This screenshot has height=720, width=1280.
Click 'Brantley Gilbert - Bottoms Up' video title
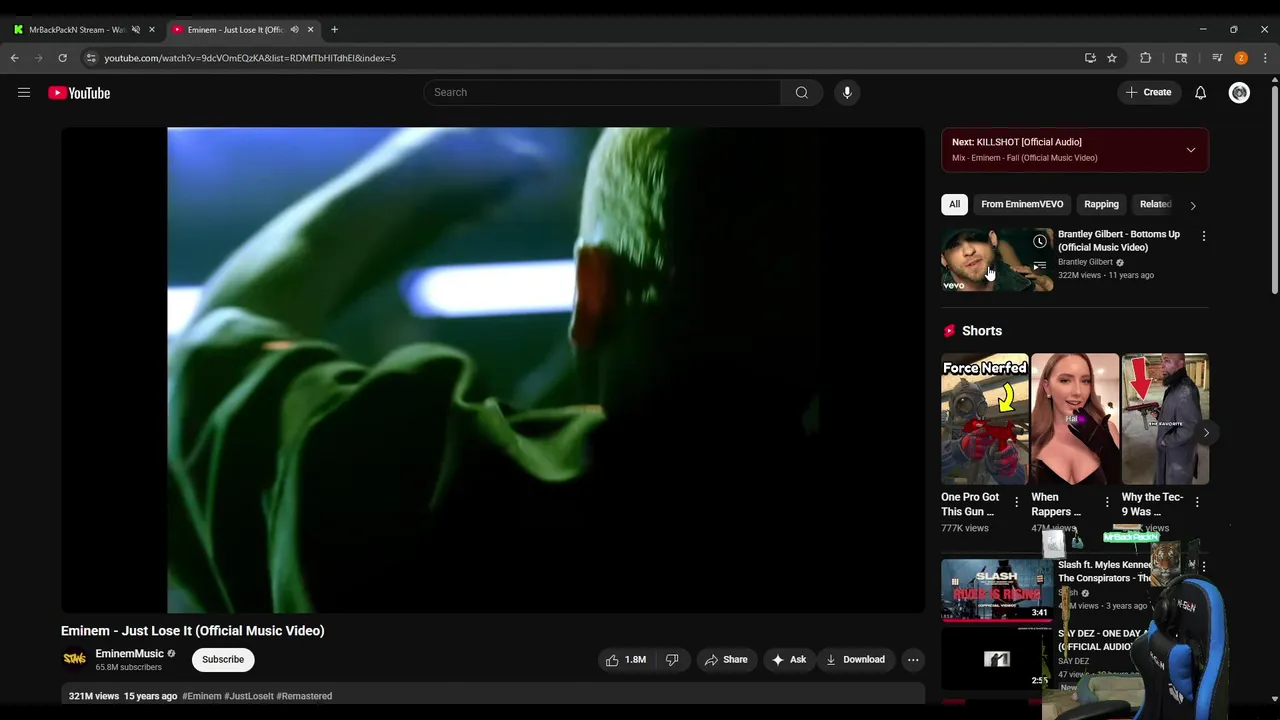(1119, 240)
